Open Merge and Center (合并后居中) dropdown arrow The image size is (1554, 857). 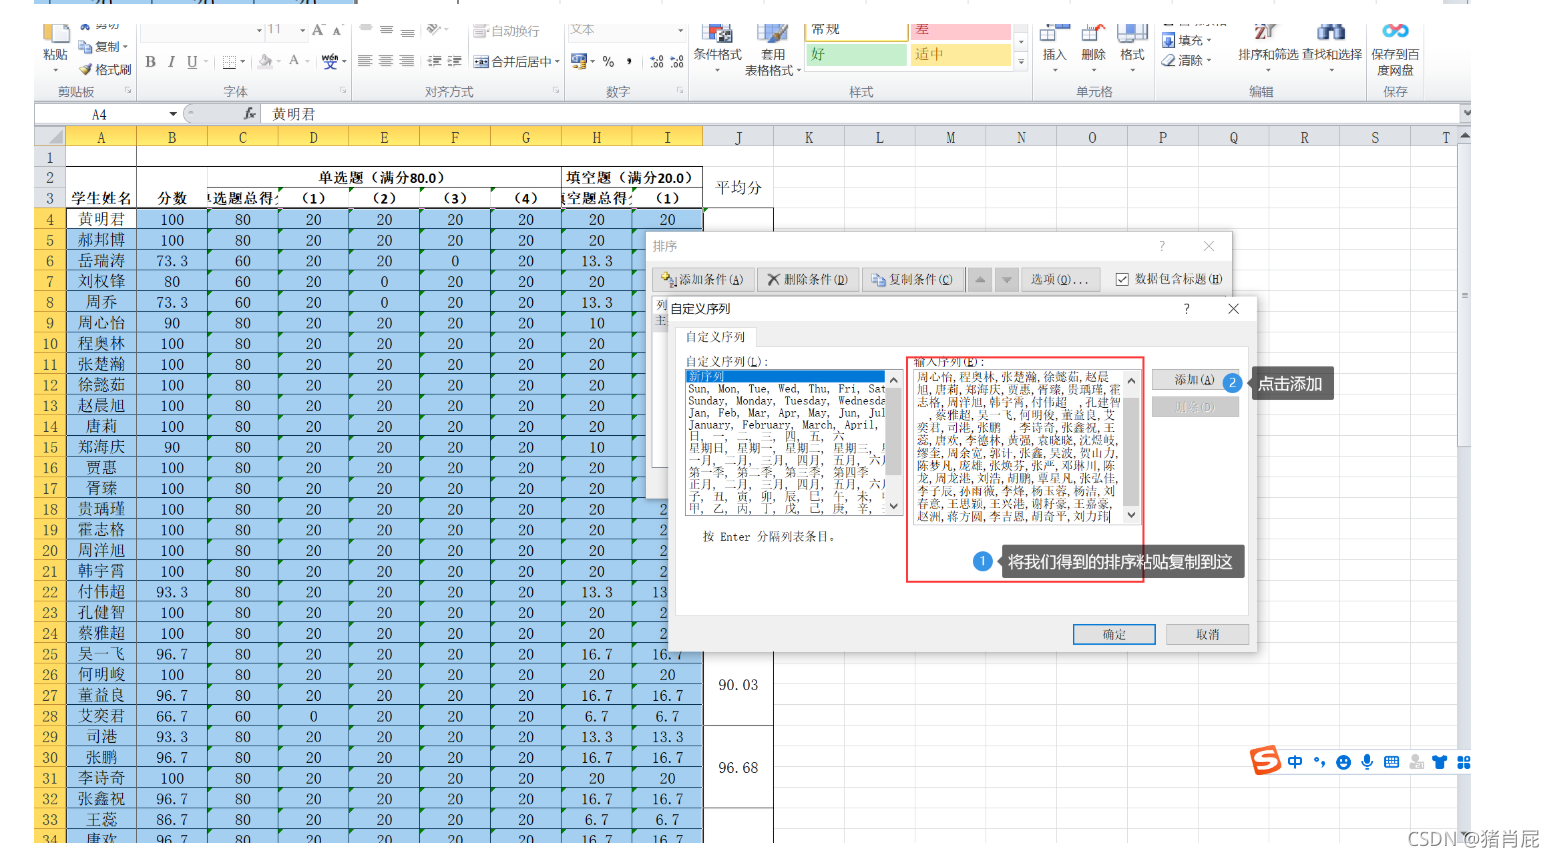click(x=558, y=62)
